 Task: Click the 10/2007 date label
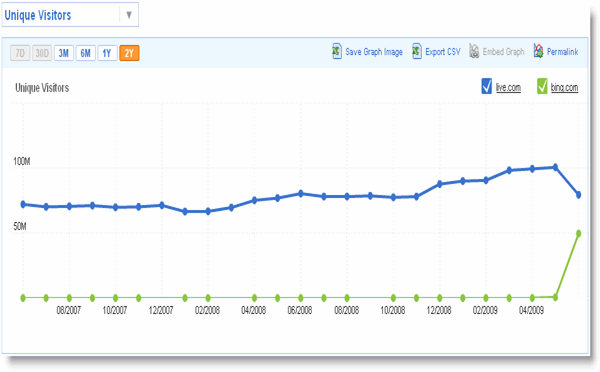[115, 310]
